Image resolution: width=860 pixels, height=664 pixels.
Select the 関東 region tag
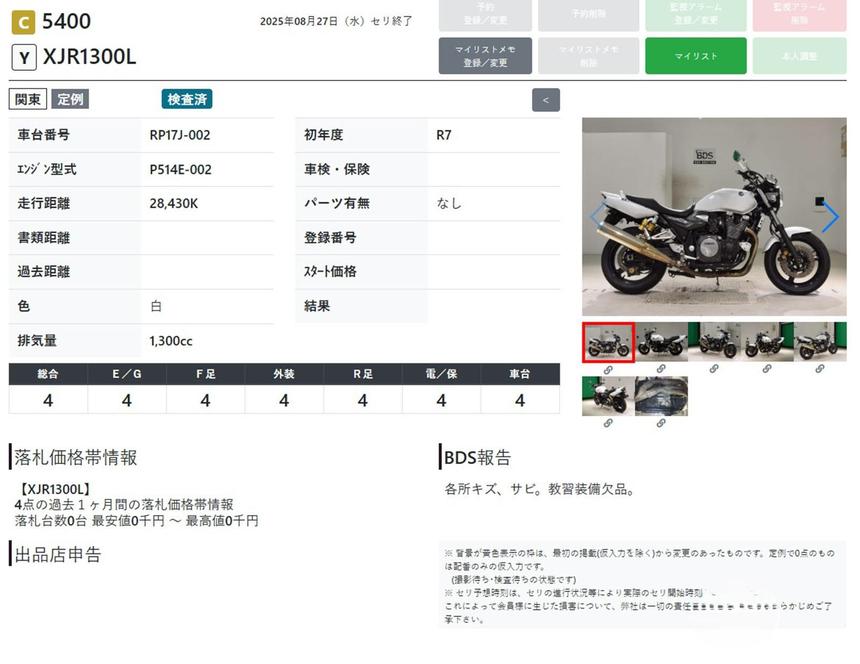28,99
